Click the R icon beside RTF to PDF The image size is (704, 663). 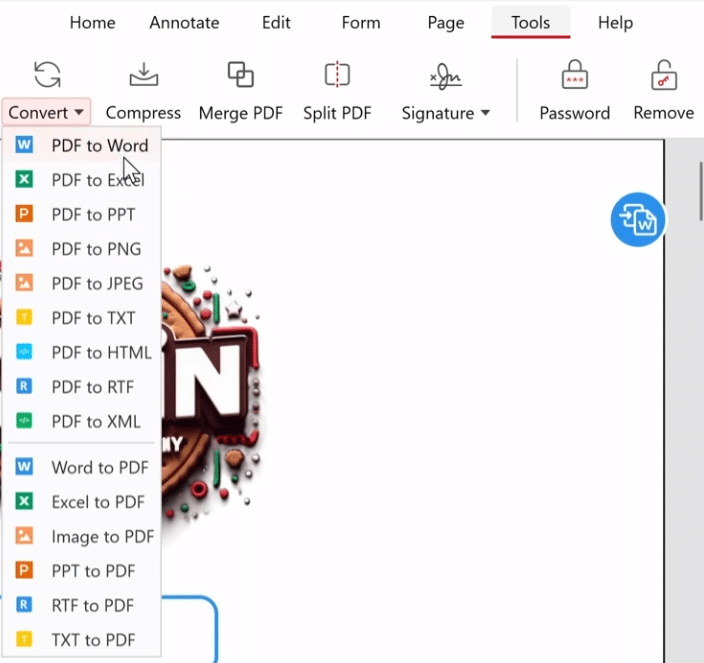24,605
